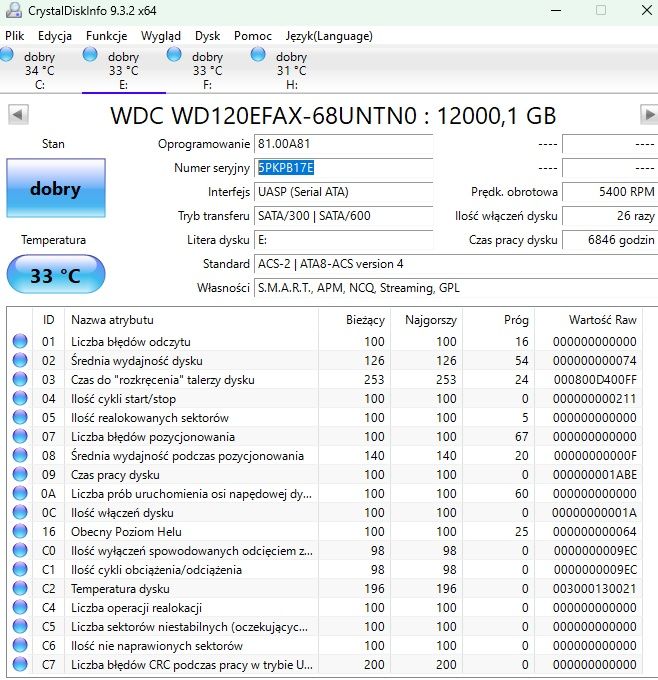Open the Plik menu
The width and height of the screenshot is (658, 680).
pos(14,36)
